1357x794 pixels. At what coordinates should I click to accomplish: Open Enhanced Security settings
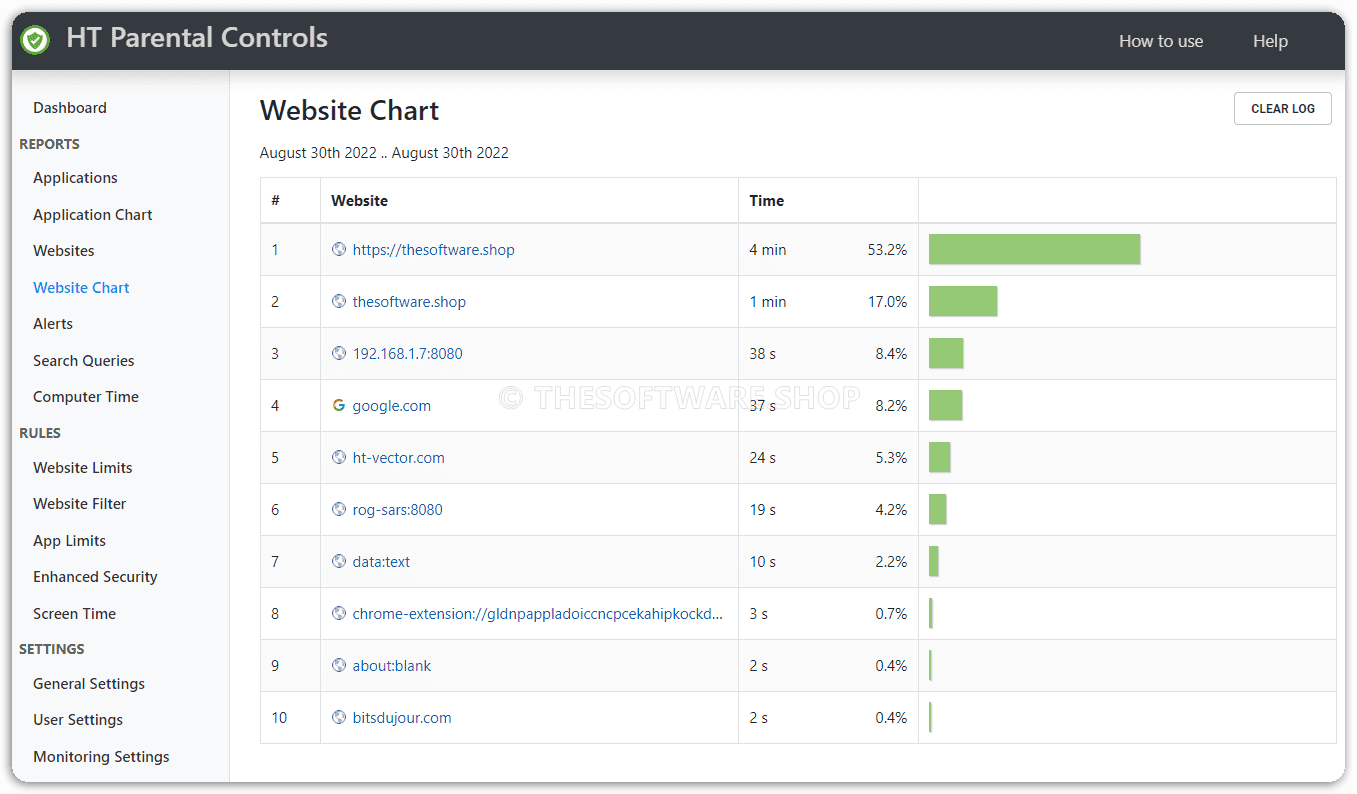coord(95,577)
